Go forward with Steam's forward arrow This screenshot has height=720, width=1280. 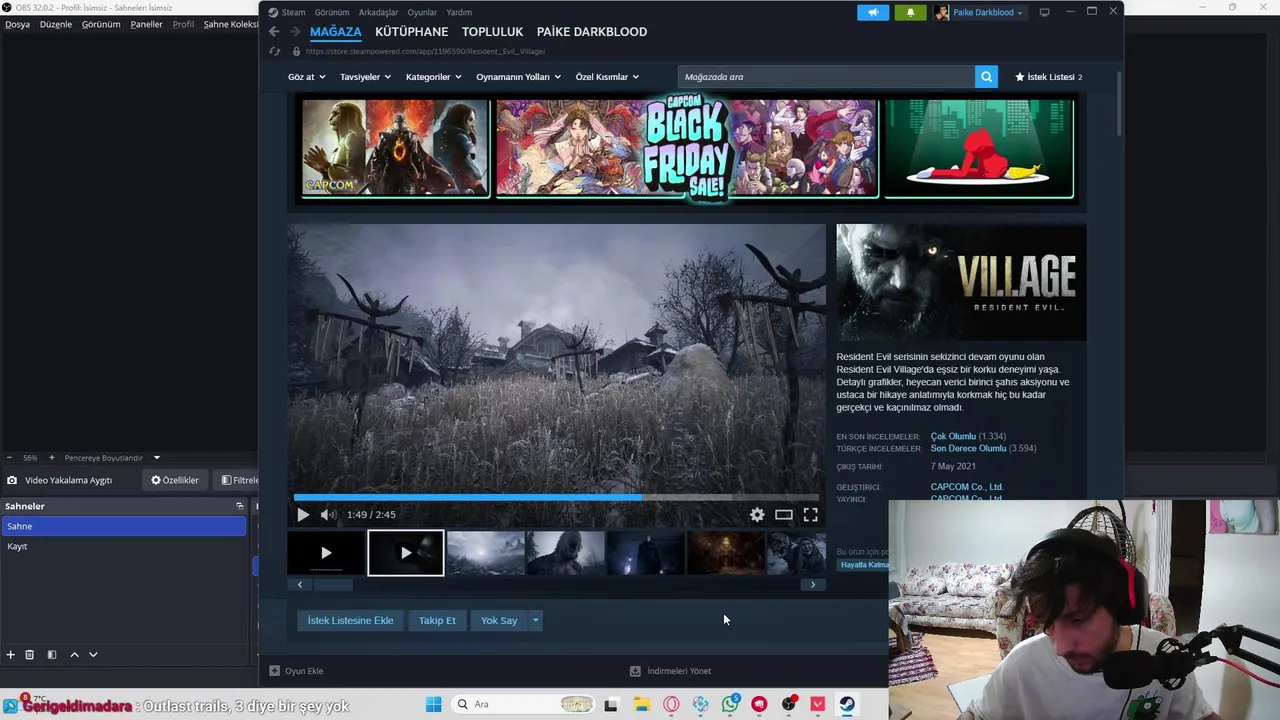294,32
